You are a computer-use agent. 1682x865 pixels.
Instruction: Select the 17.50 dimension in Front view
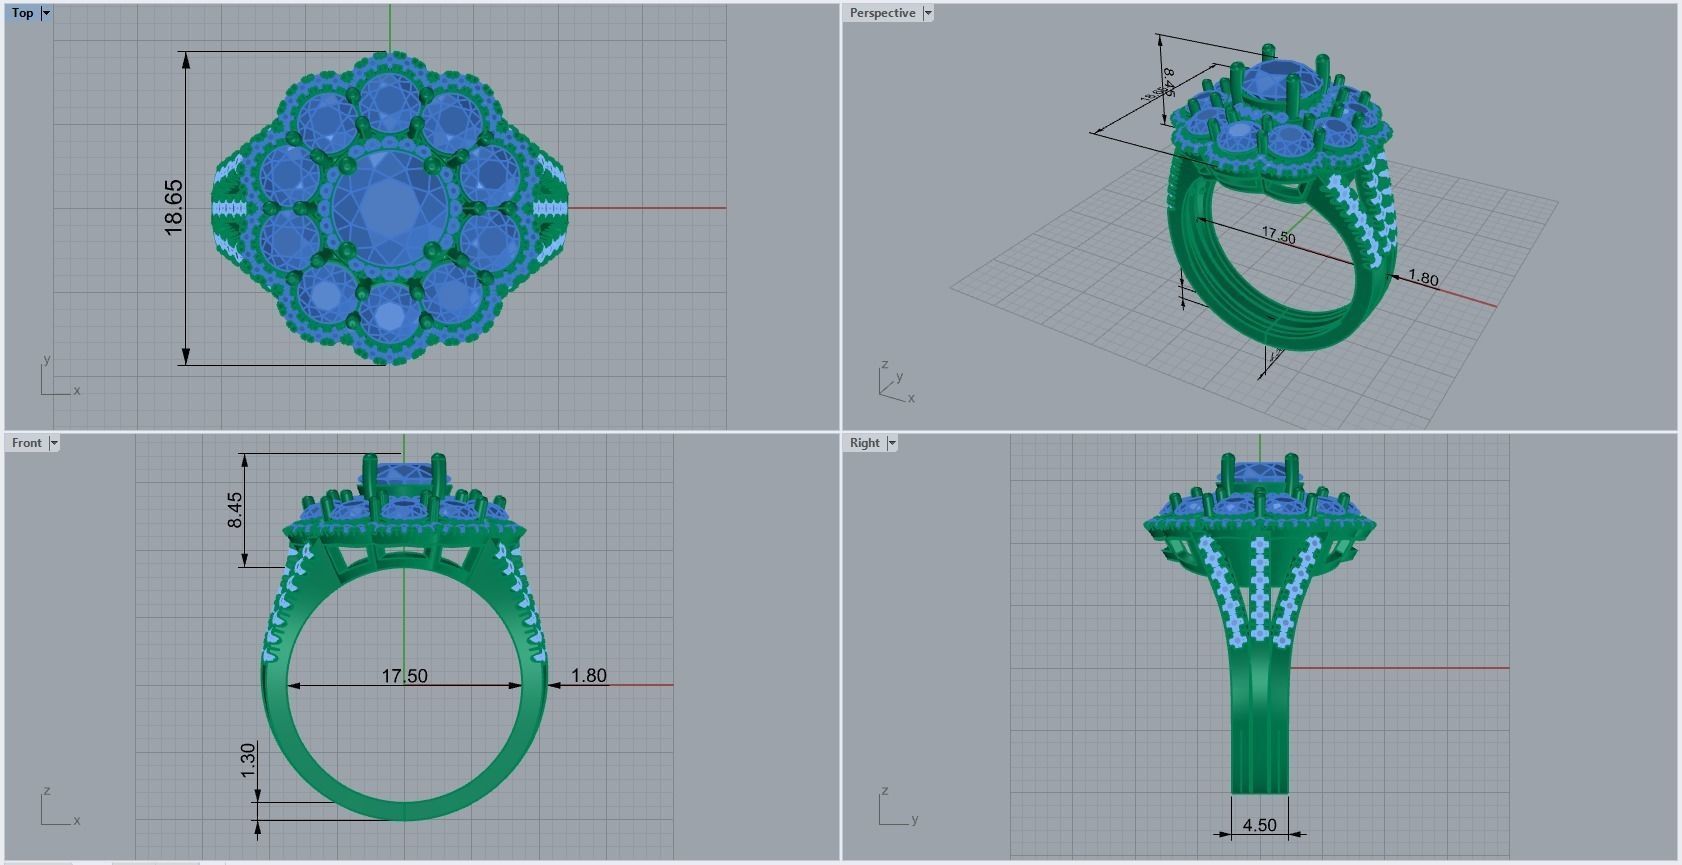pos(404,676)
